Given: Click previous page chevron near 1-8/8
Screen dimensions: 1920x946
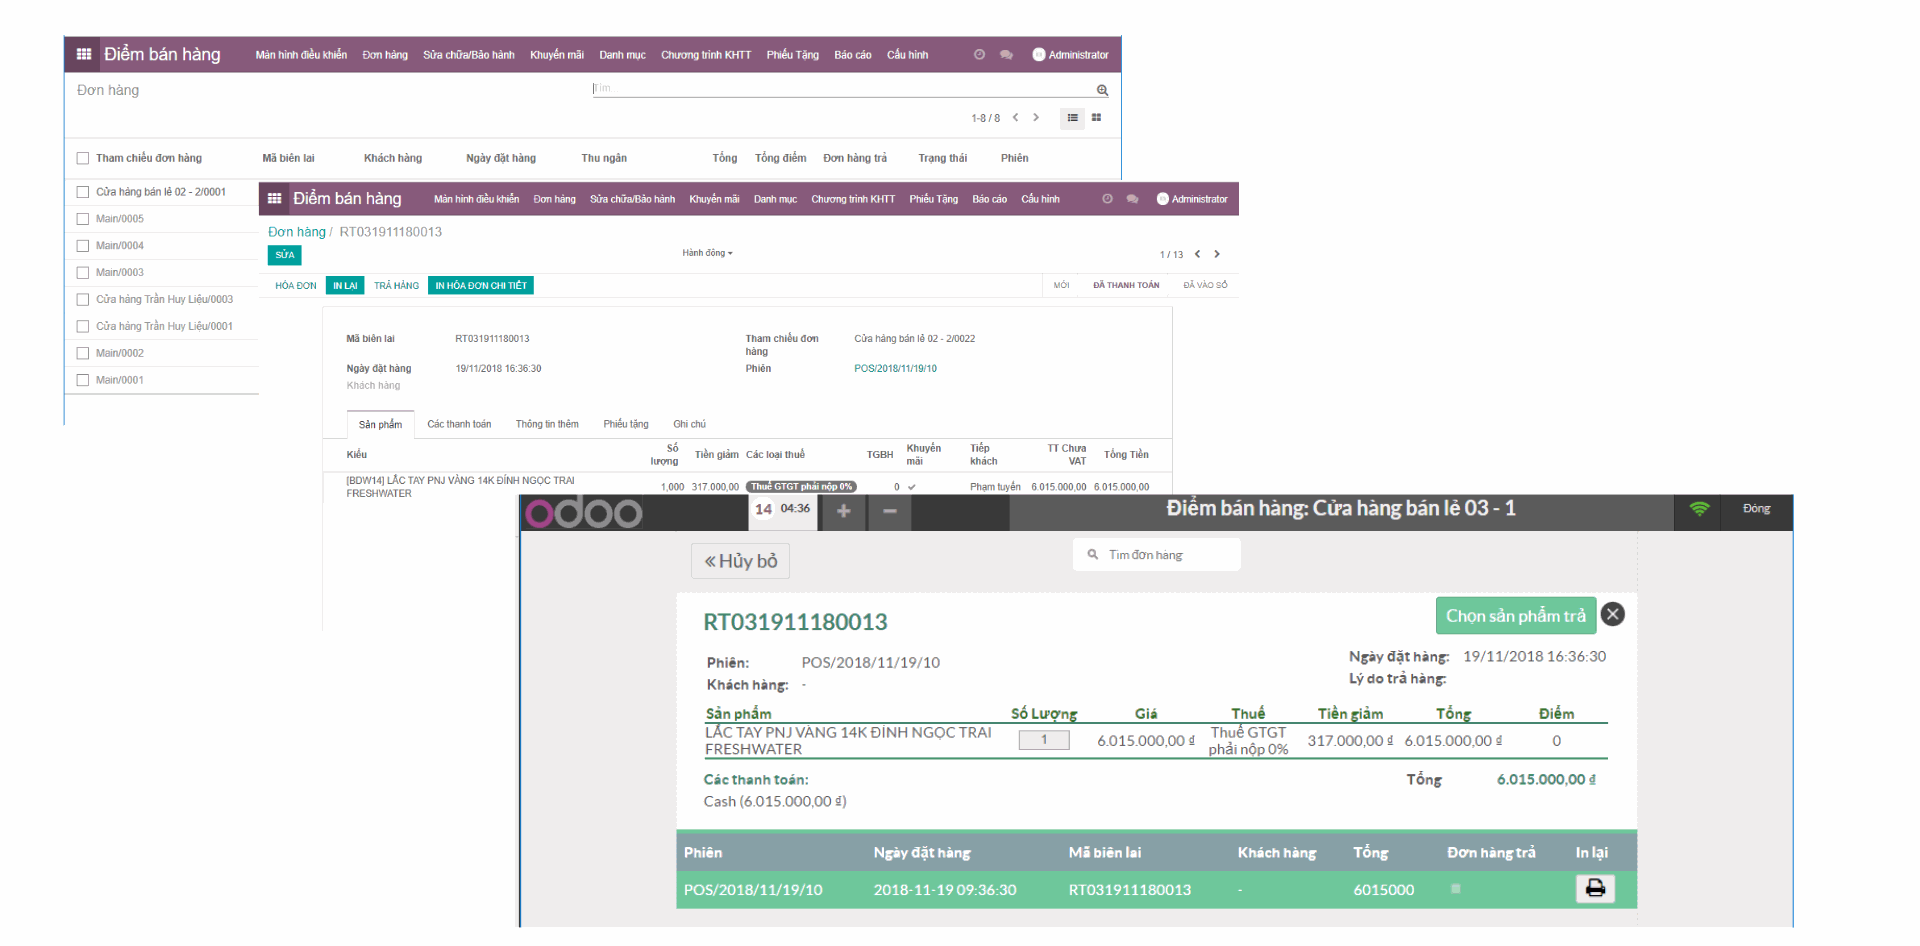Looking at the screenshot, I should 1015,118.
